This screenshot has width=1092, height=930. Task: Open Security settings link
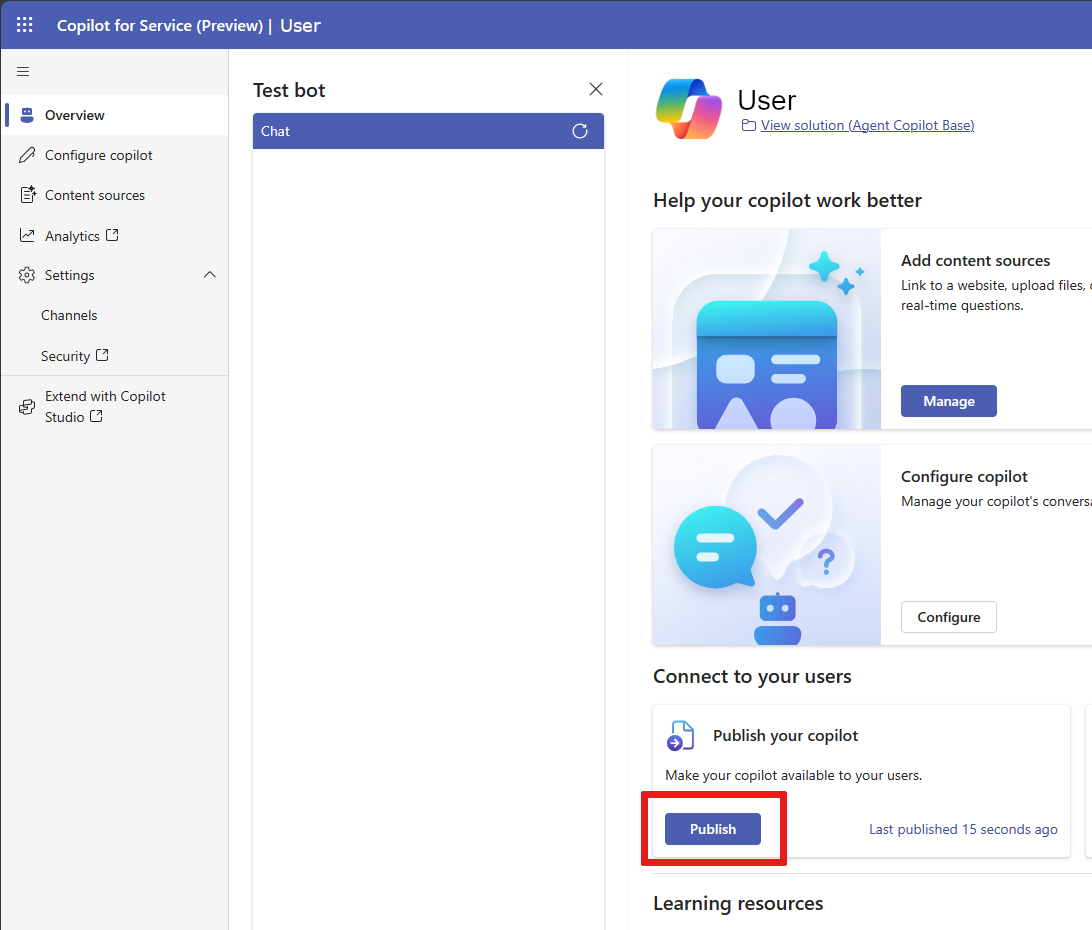(65, 356)
